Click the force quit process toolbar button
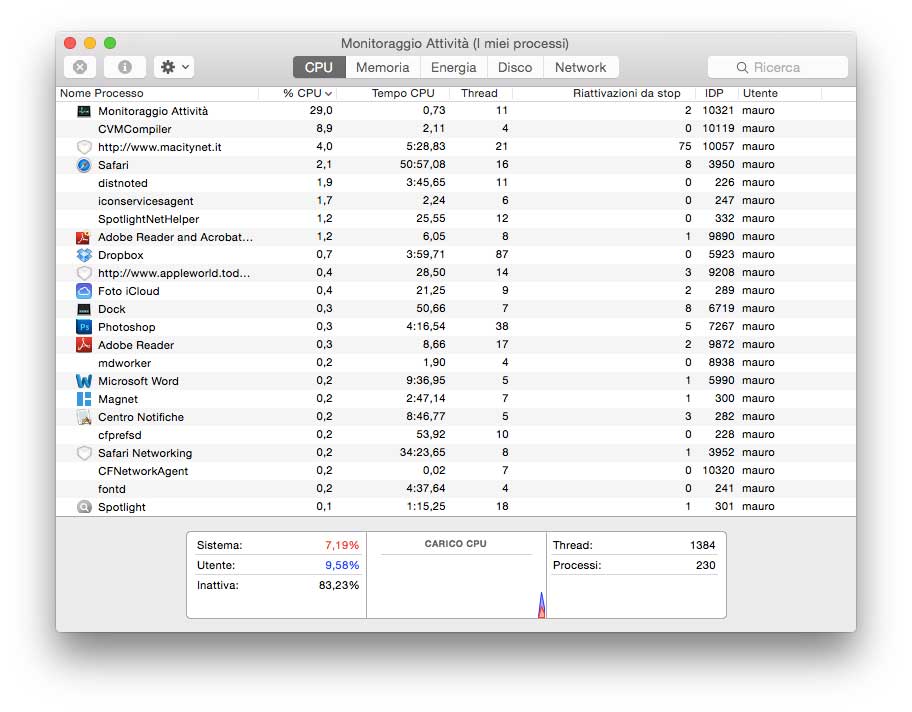The height and width of the screenshot is (712, 912). point(80,67)
